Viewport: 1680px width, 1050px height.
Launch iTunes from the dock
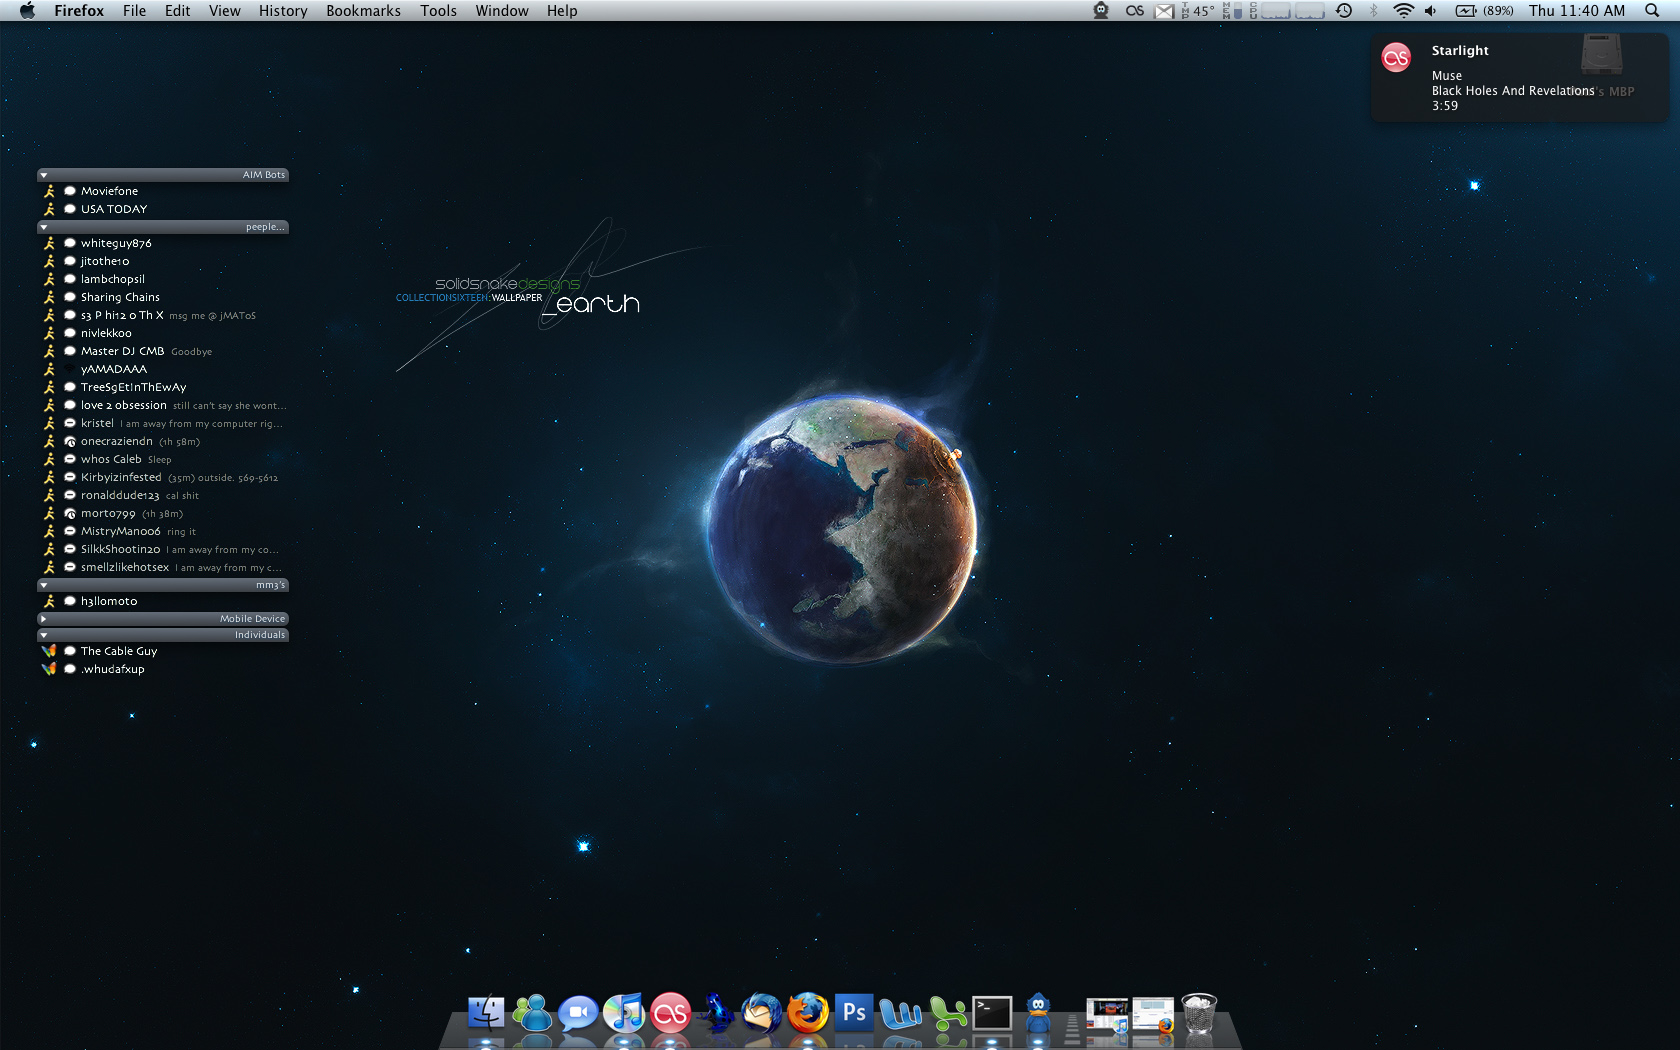pyautogui.click(x=624, y=1013)
